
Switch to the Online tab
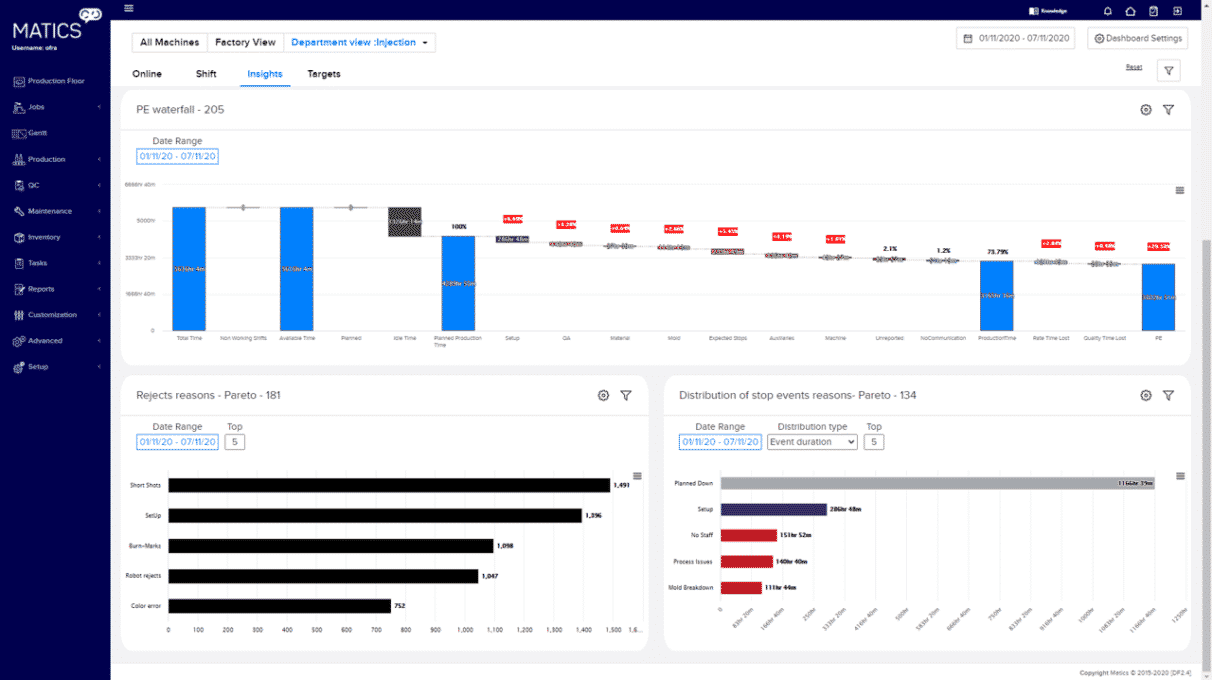pyautogui.click(x=147, y=74)
